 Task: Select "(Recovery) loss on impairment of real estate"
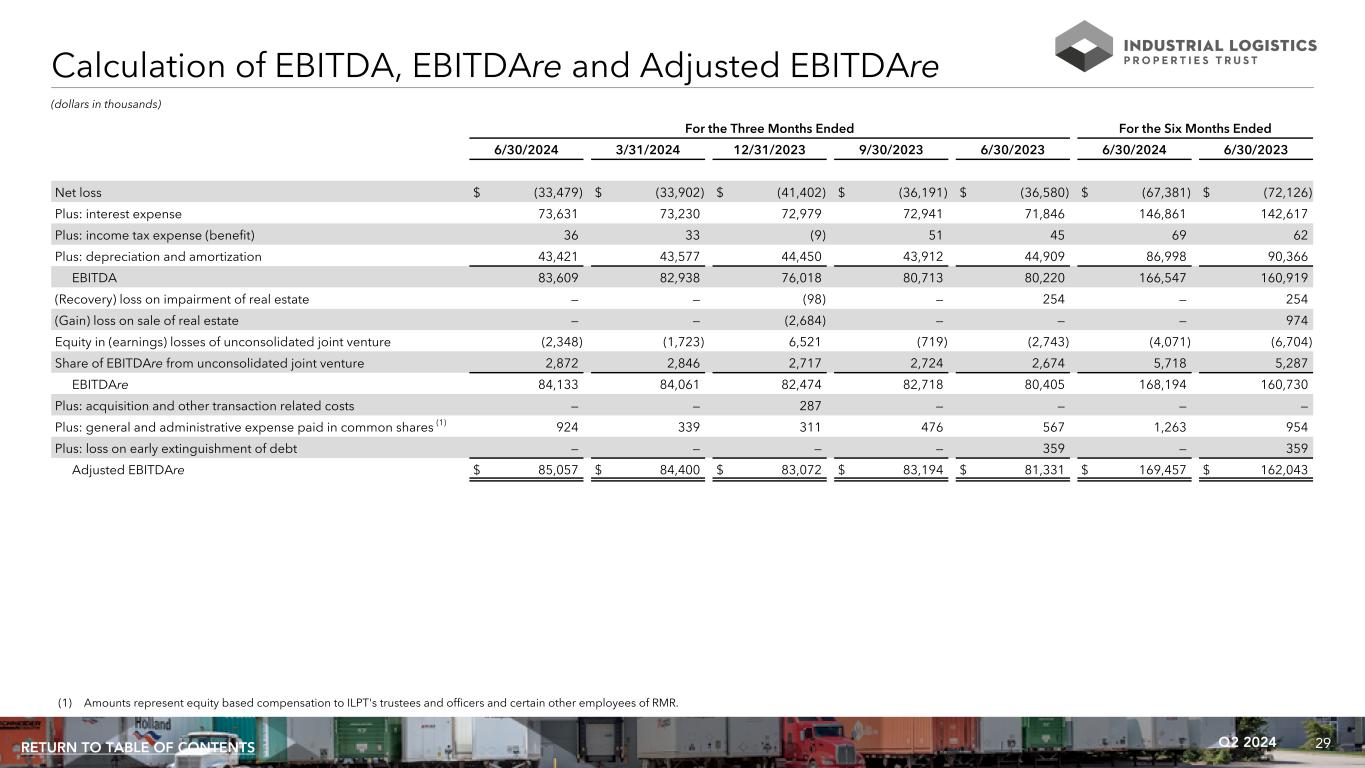182,299
